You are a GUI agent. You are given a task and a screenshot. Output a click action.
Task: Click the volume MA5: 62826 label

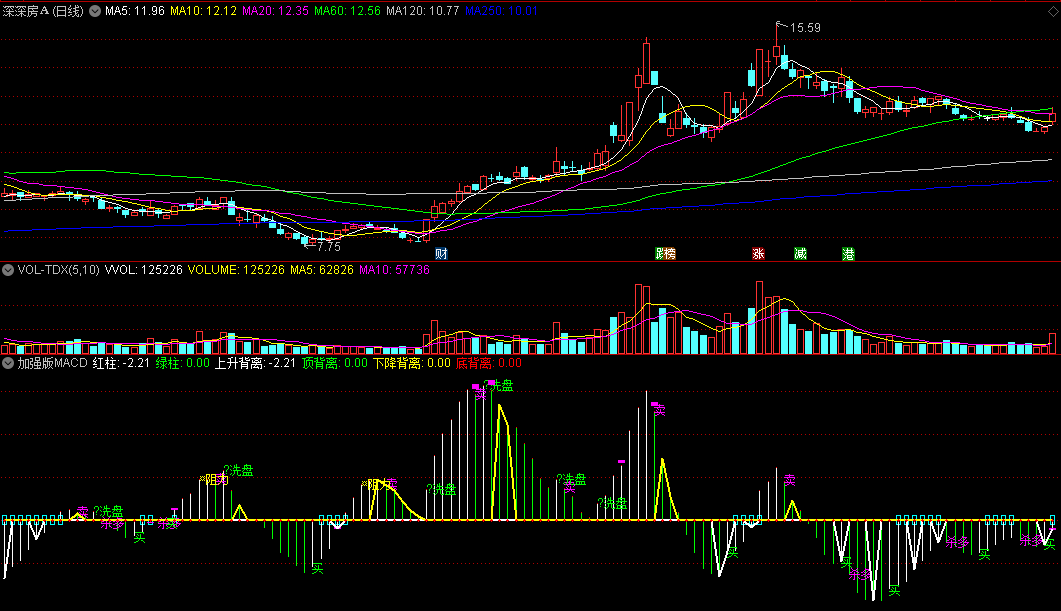click(x=322, y=270)
